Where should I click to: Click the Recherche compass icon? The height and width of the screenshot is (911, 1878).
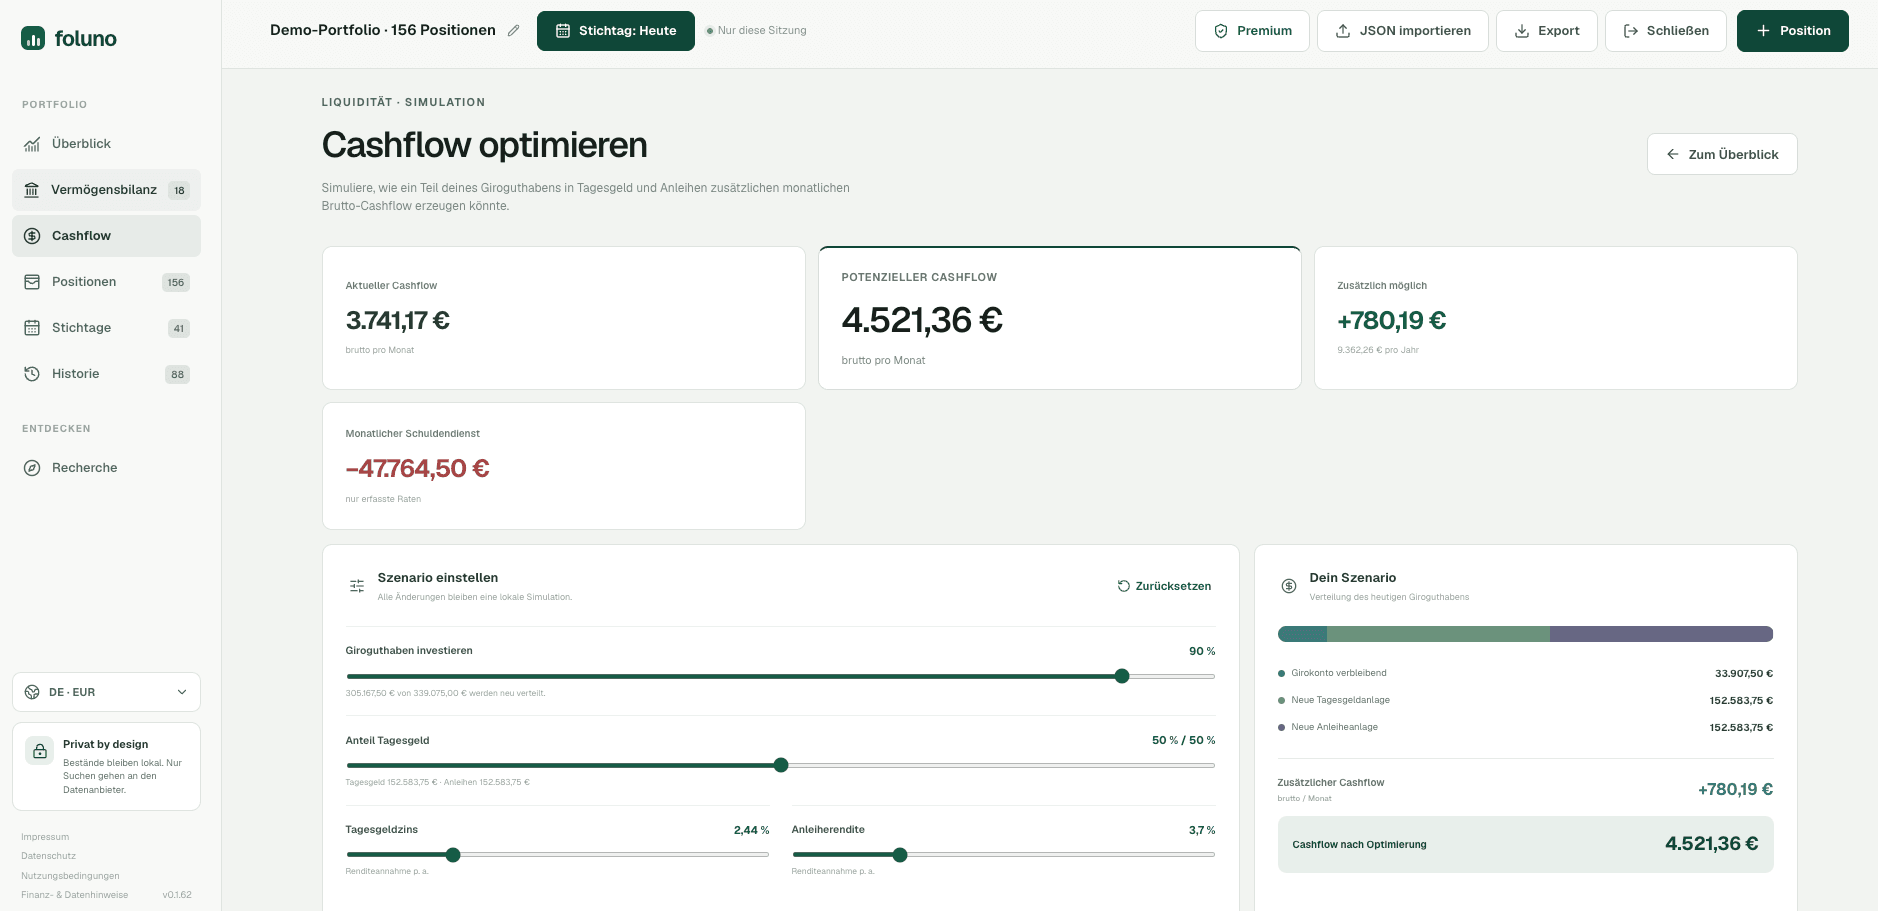(32, 468)
